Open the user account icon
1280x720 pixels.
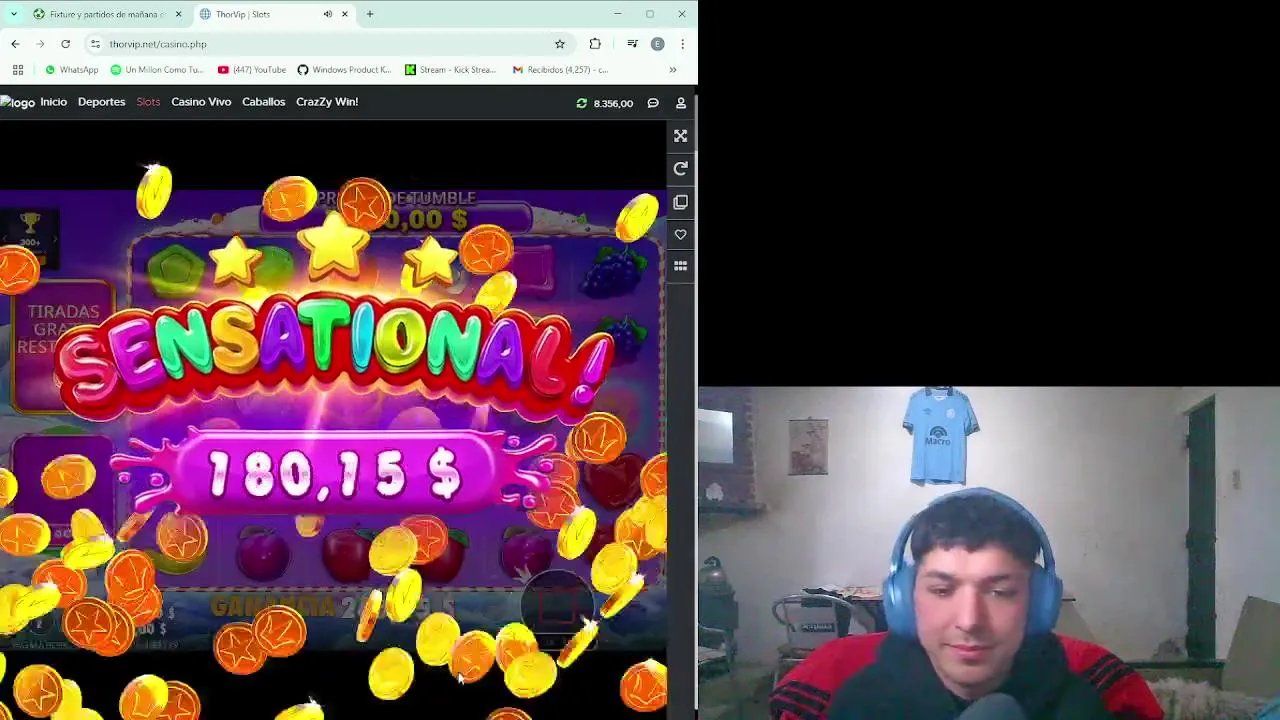[681, 103]
